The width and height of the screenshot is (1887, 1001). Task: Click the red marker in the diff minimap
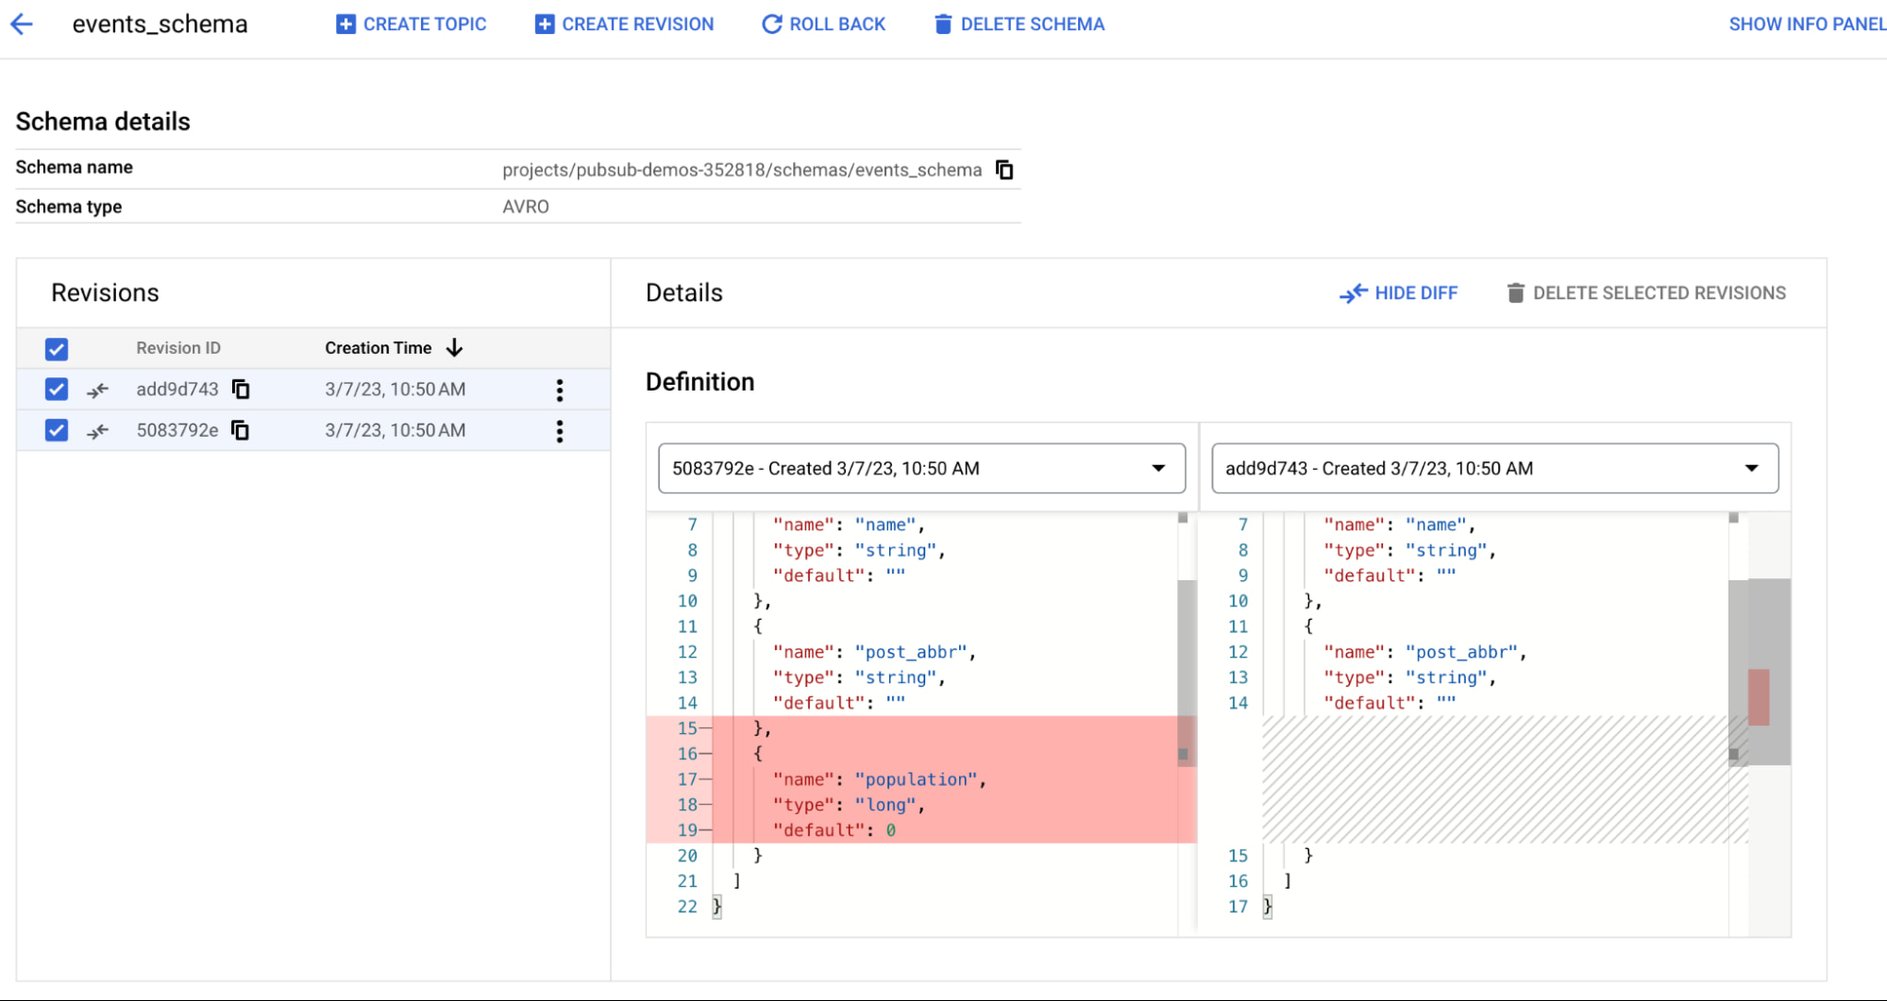point(1759,697)
